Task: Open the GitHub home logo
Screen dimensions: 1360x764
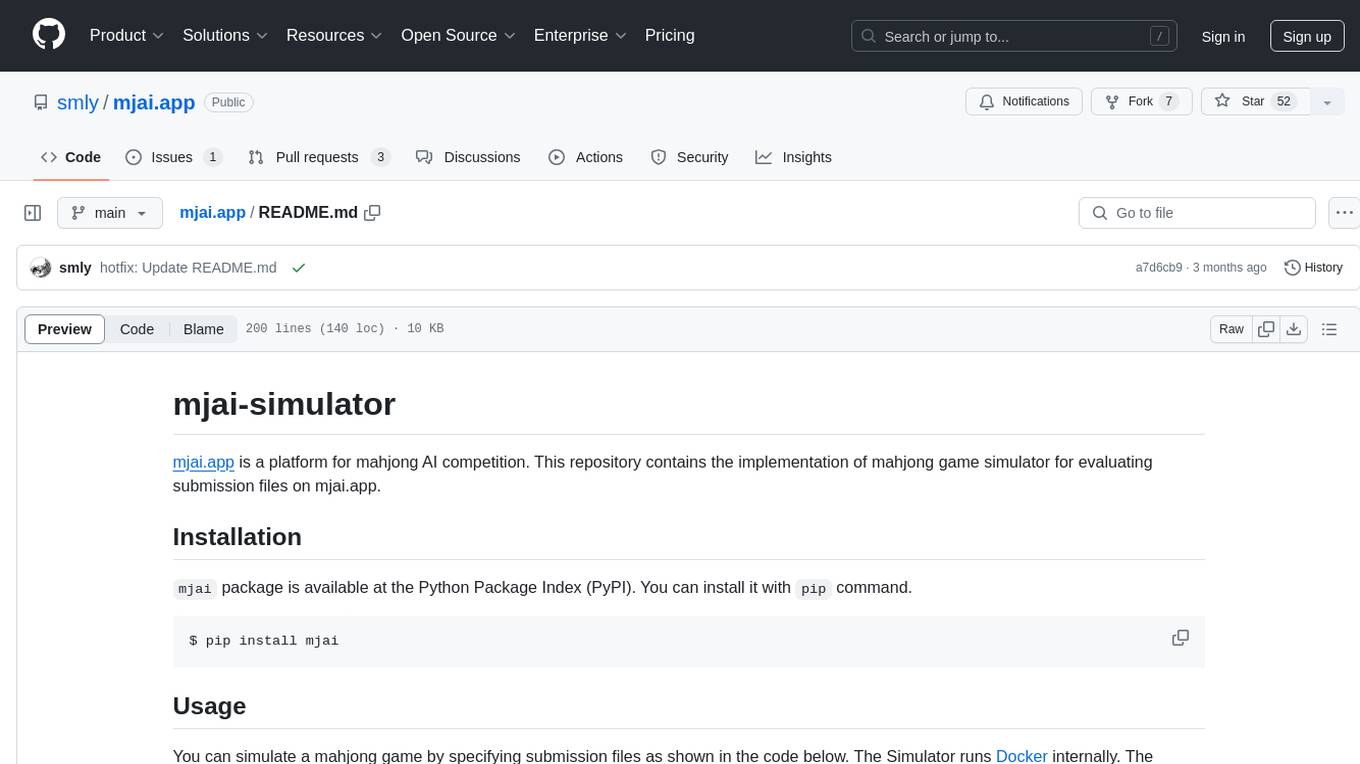Action: pos(49,35)
